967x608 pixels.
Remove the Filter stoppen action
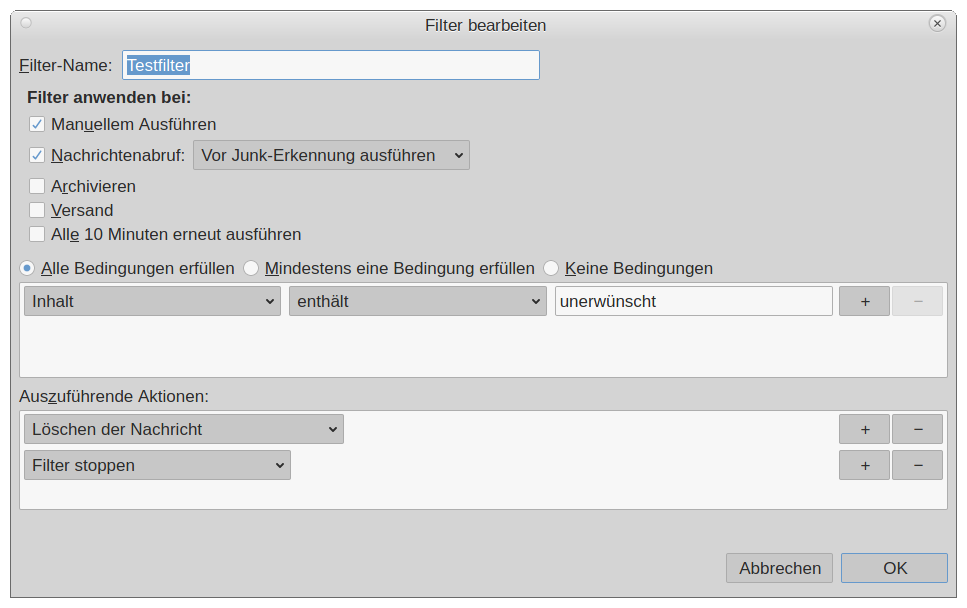tap(917, 465)
